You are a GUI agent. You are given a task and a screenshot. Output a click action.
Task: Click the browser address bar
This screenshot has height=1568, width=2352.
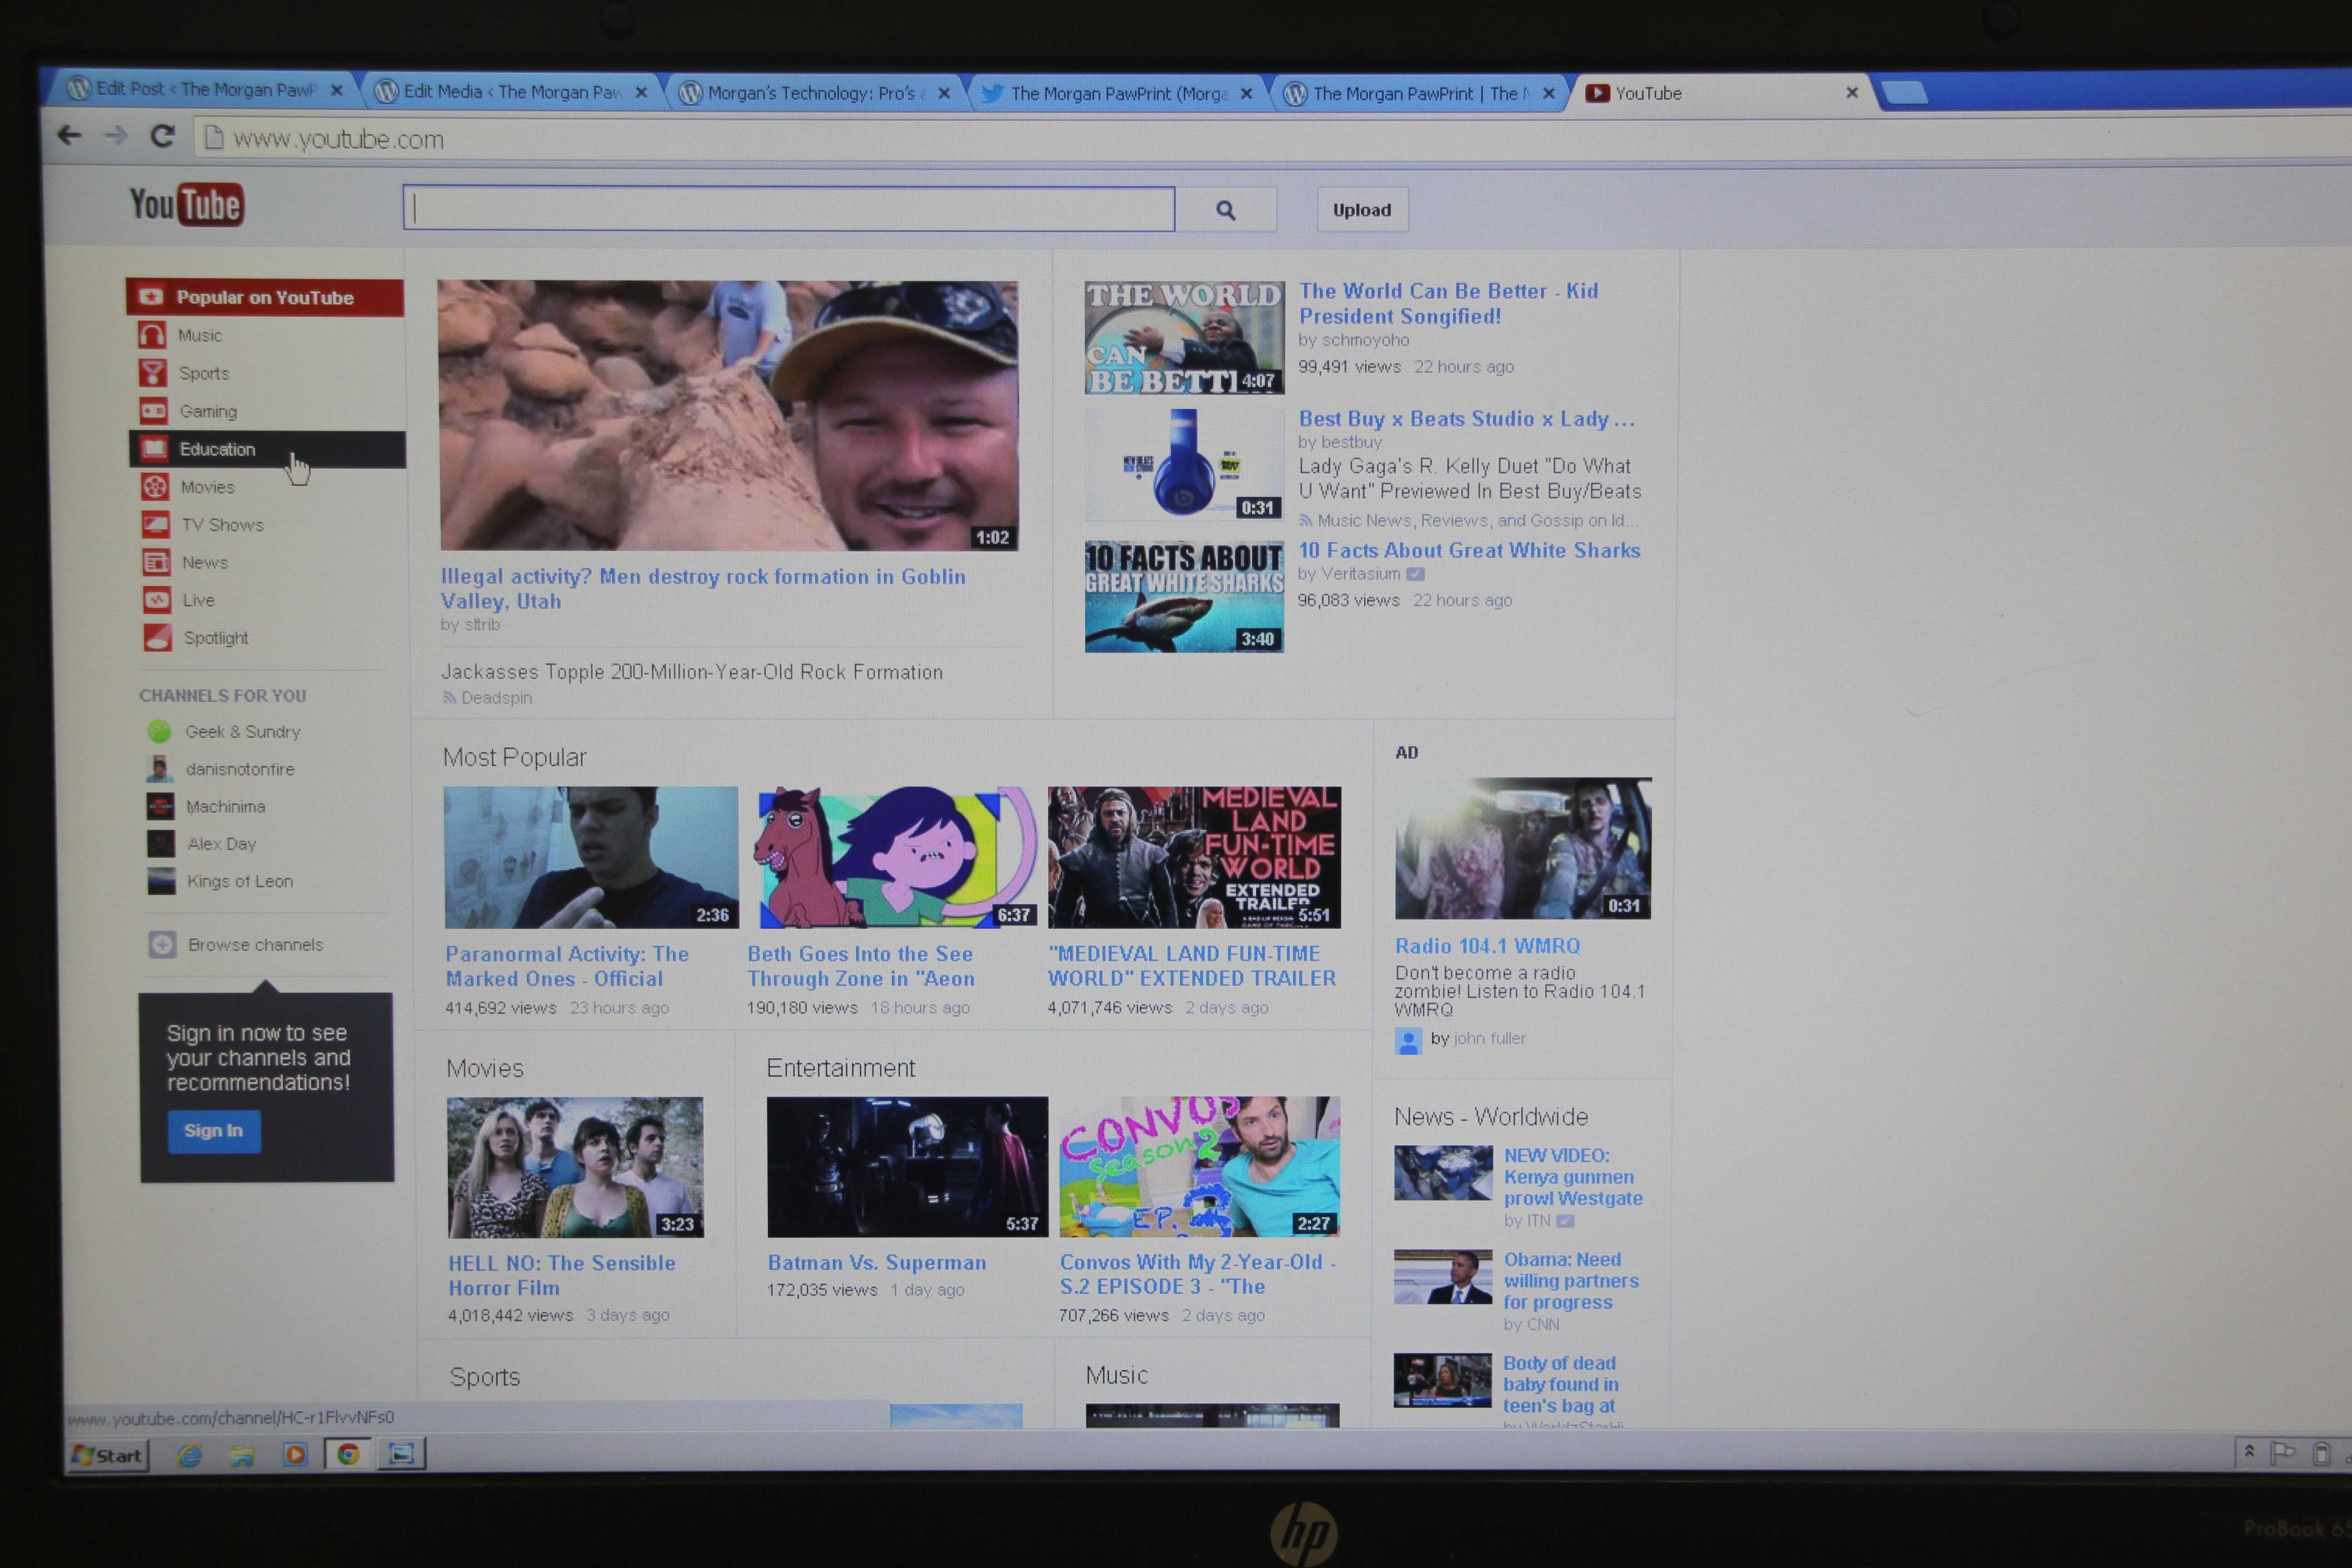1270,139
